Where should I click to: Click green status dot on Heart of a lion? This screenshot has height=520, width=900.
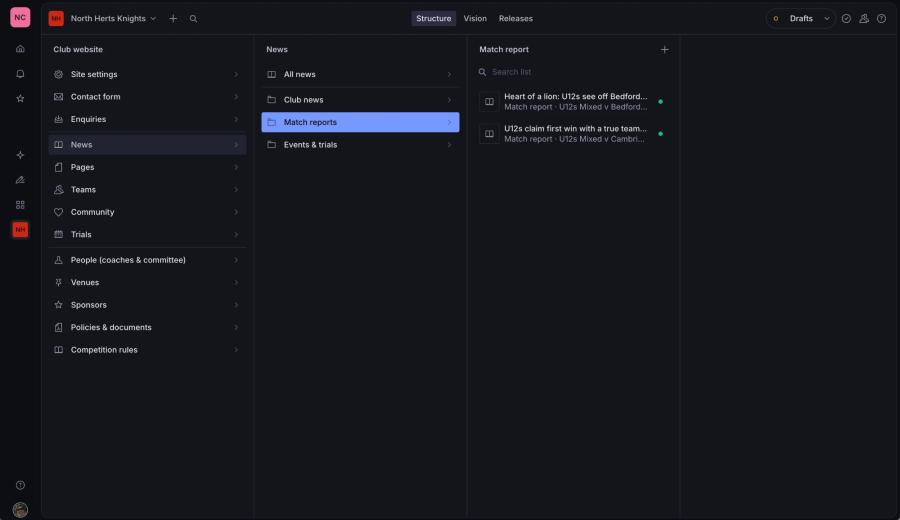pos(661,102)
